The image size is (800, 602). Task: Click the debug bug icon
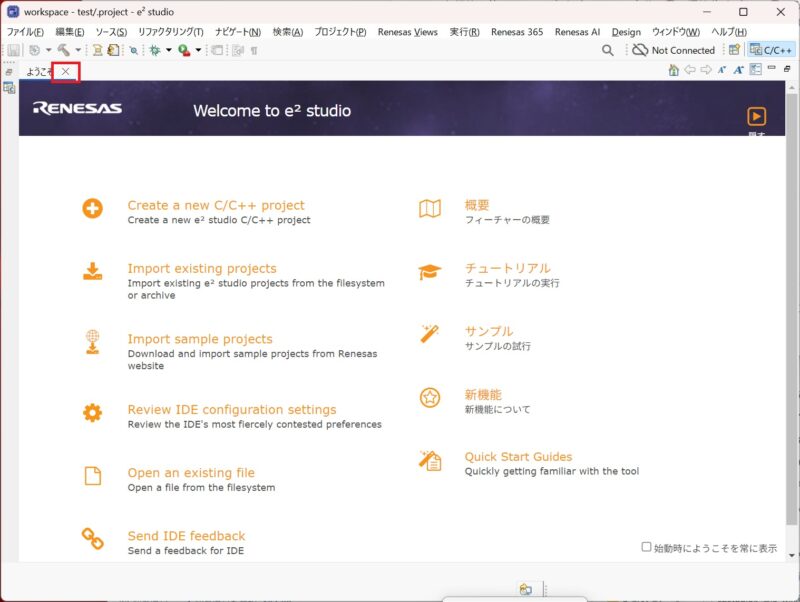click(x=155, y=50)
